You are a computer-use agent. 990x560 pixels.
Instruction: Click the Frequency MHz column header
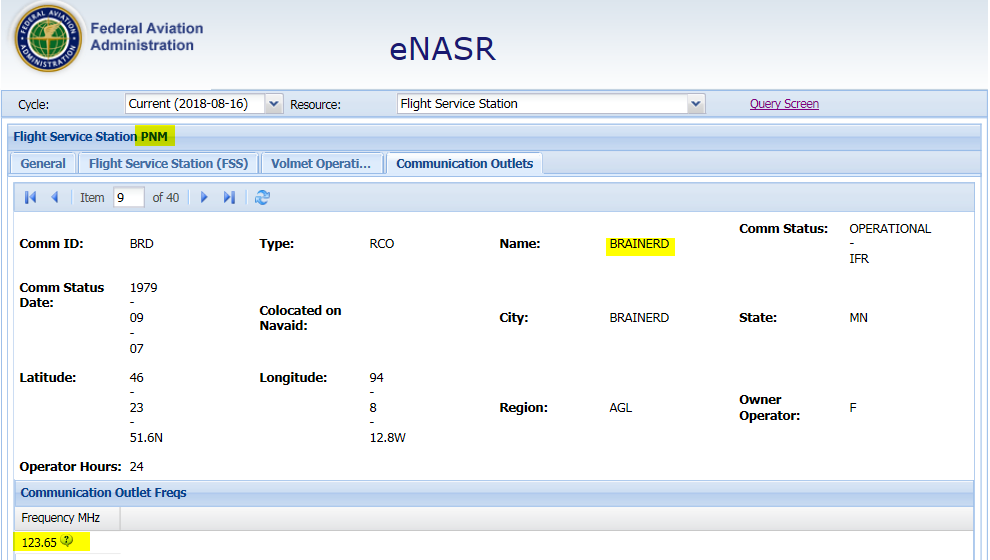67,518
